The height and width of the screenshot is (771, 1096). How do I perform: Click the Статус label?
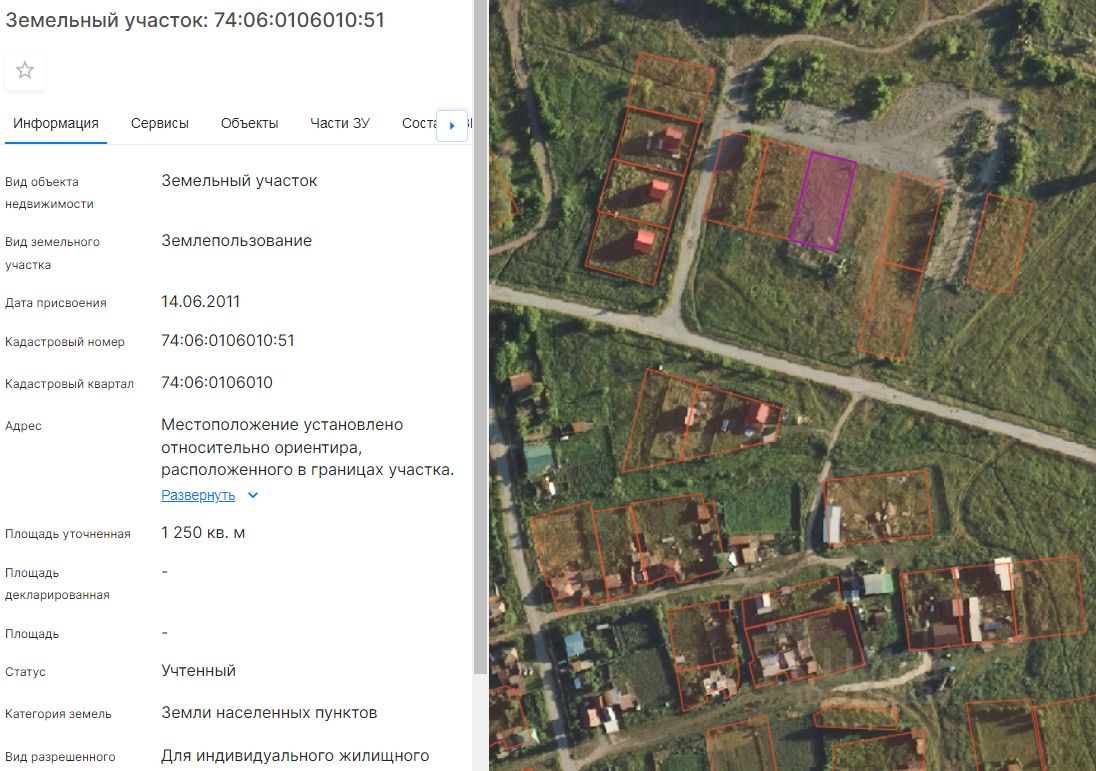(x=25, y=672)
